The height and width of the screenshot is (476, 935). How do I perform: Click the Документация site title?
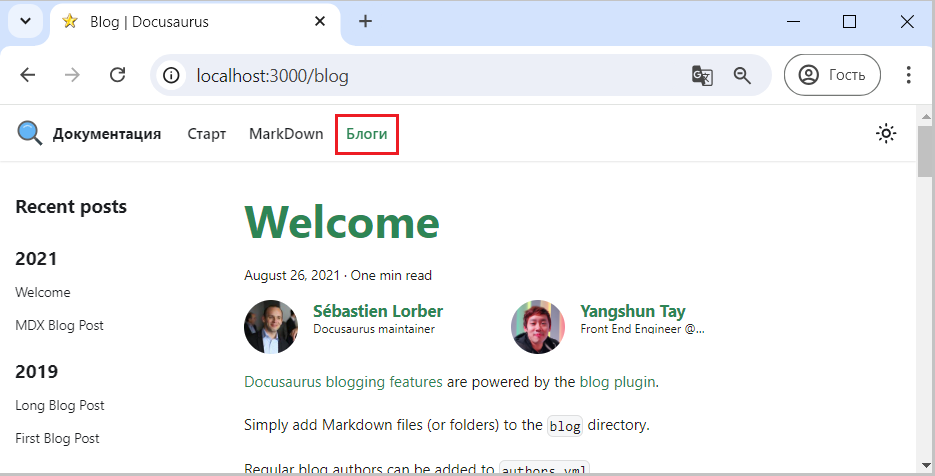(107, 134)
